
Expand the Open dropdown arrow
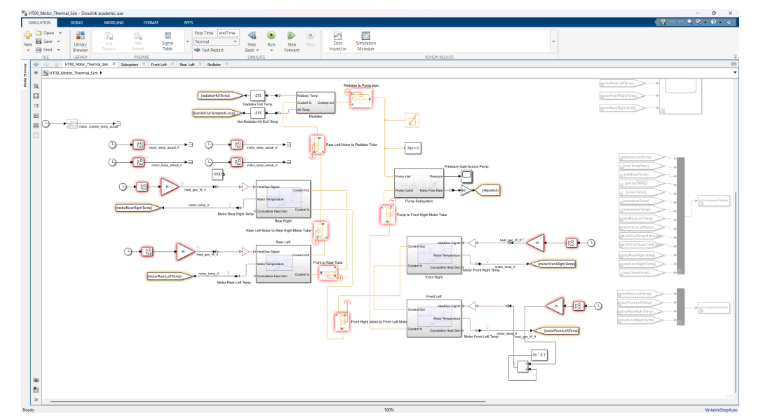60,33
